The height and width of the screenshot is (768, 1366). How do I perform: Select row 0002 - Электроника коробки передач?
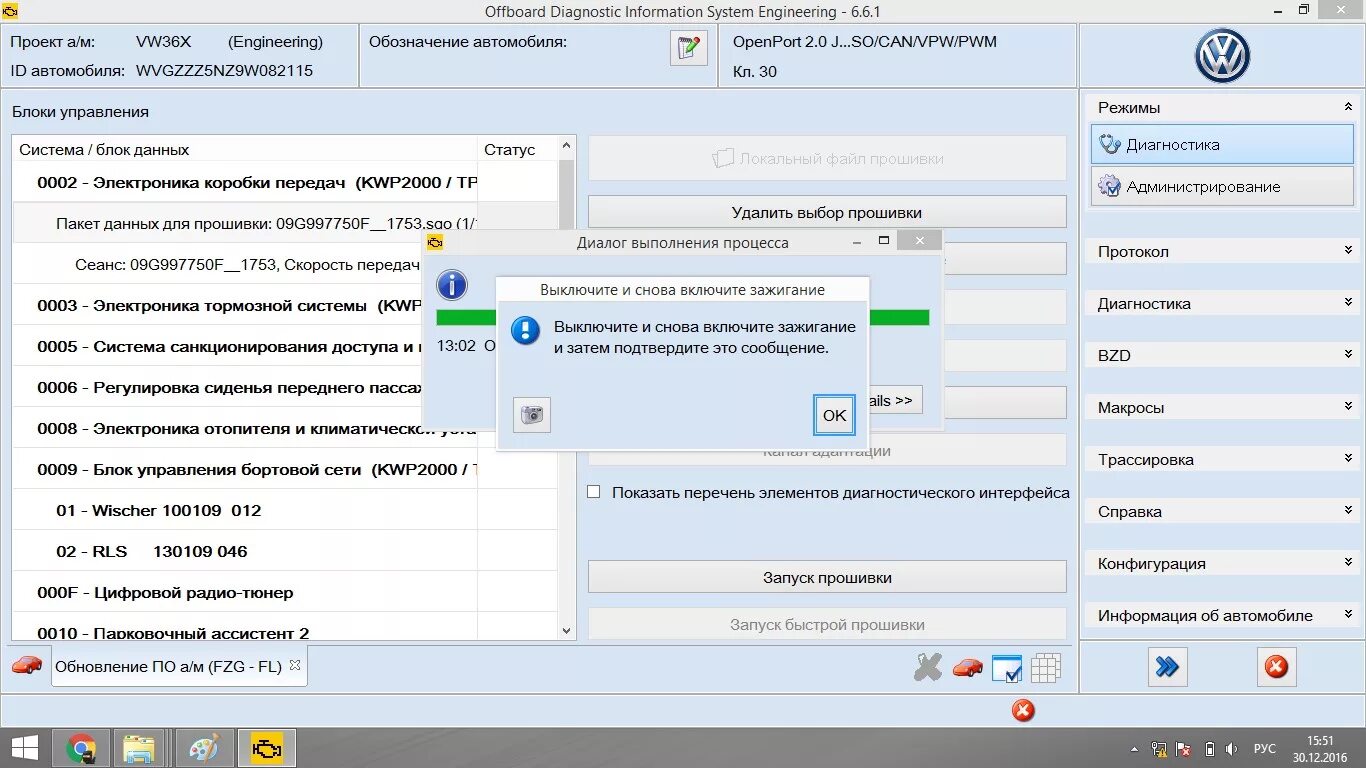coord(285,182)
